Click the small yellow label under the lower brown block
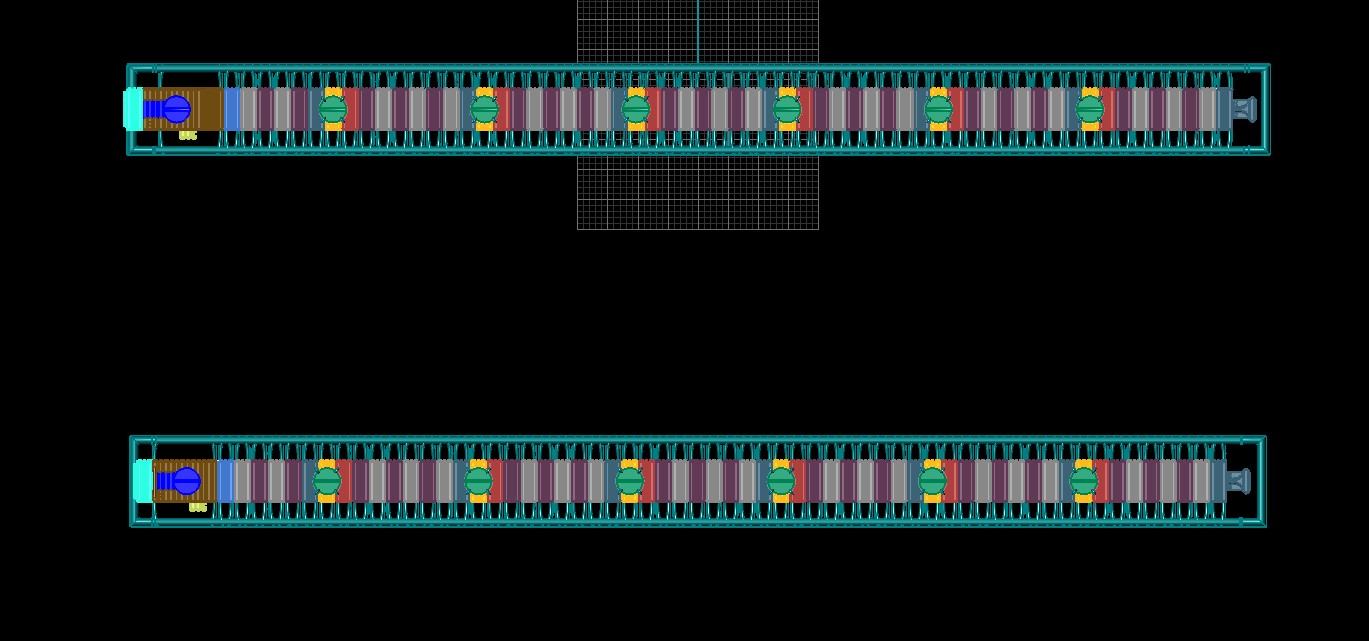 coord(198,507)
